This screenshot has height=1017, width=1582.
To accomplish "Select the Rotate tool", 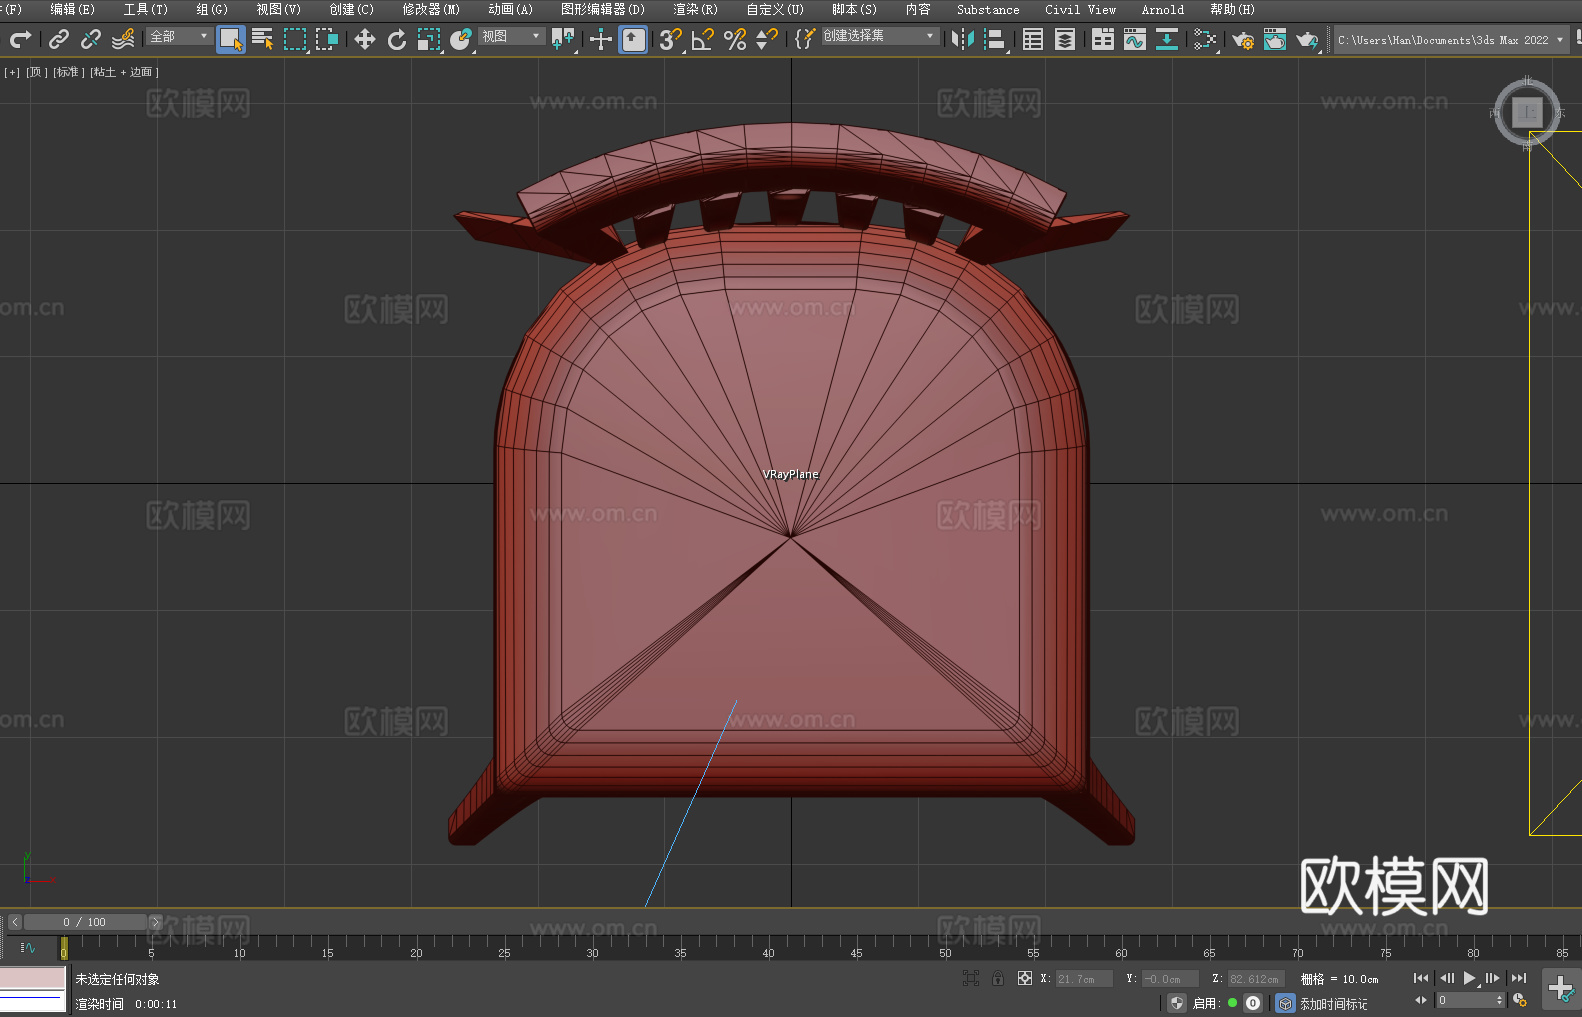I will pos(397,39).
